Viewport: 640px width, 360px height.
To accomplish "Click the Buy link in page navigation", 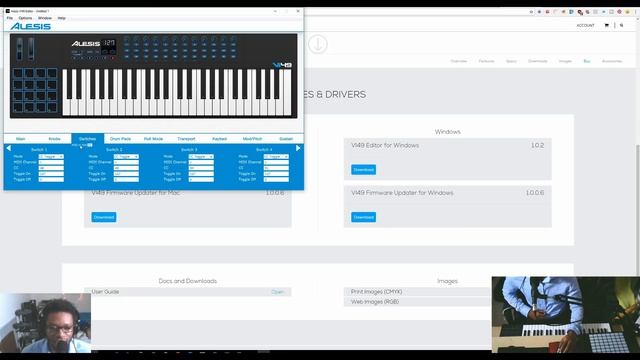I will [x=587, y=61].
